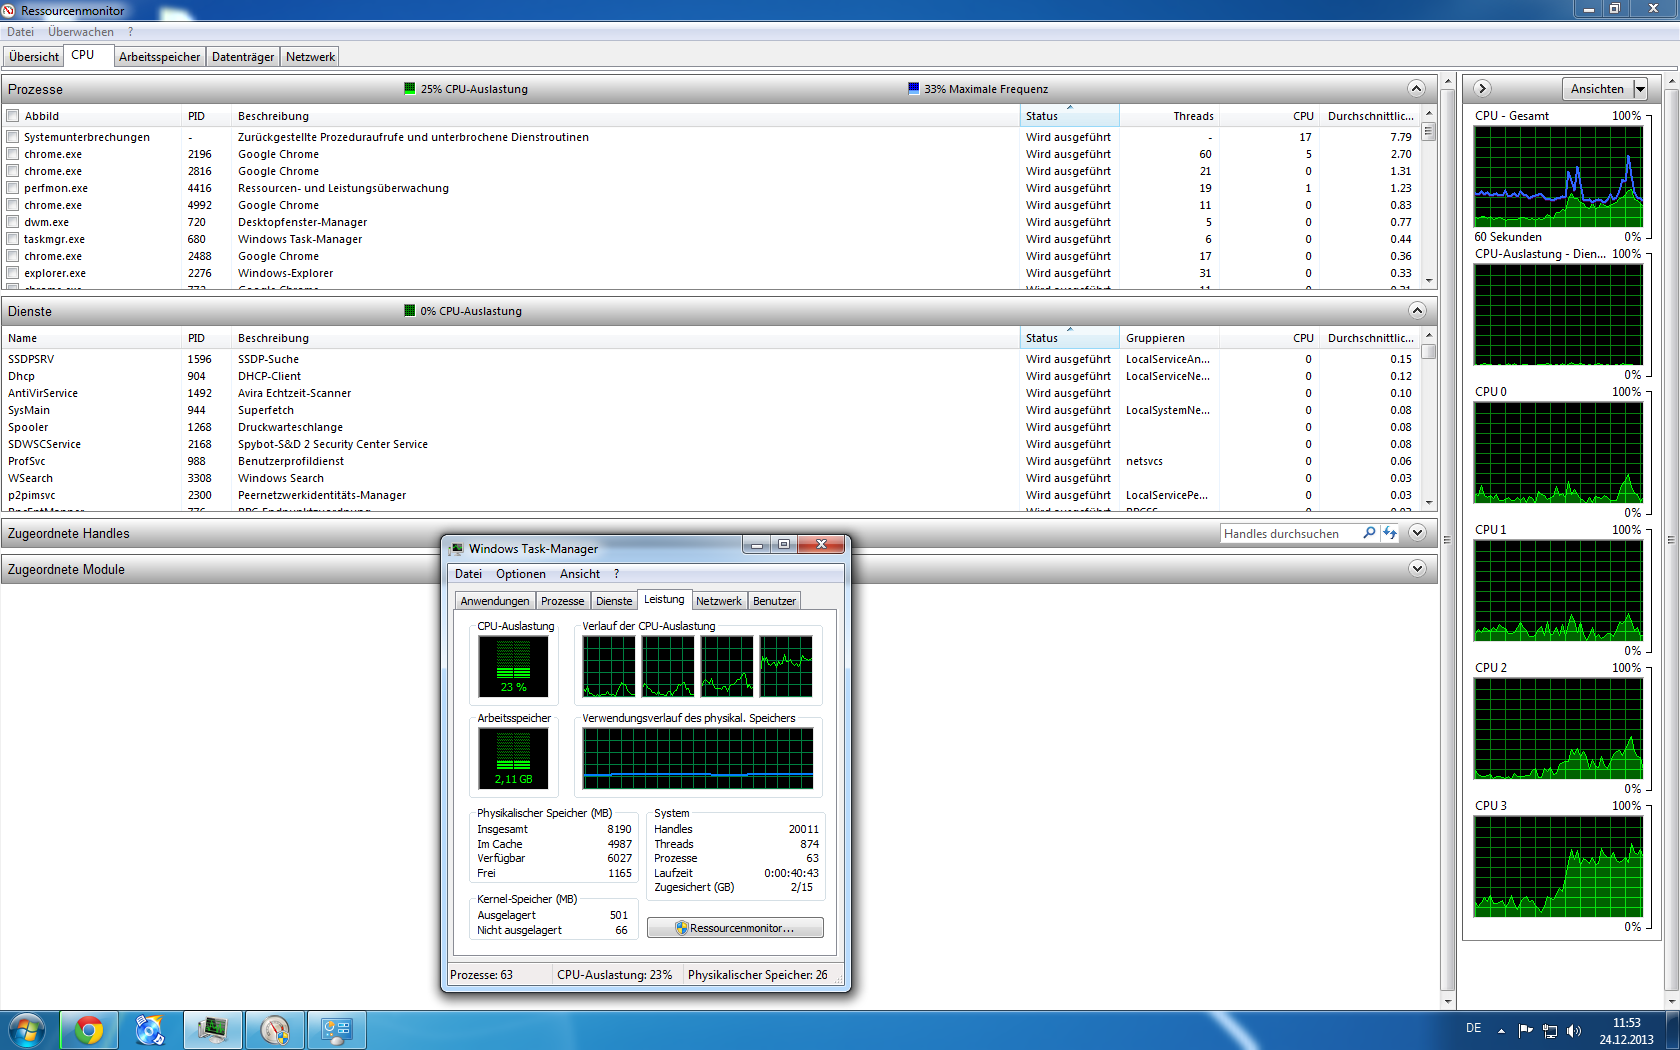
Task: Check the taskmgr.exe process checkbox
Action: pos(13,239)
